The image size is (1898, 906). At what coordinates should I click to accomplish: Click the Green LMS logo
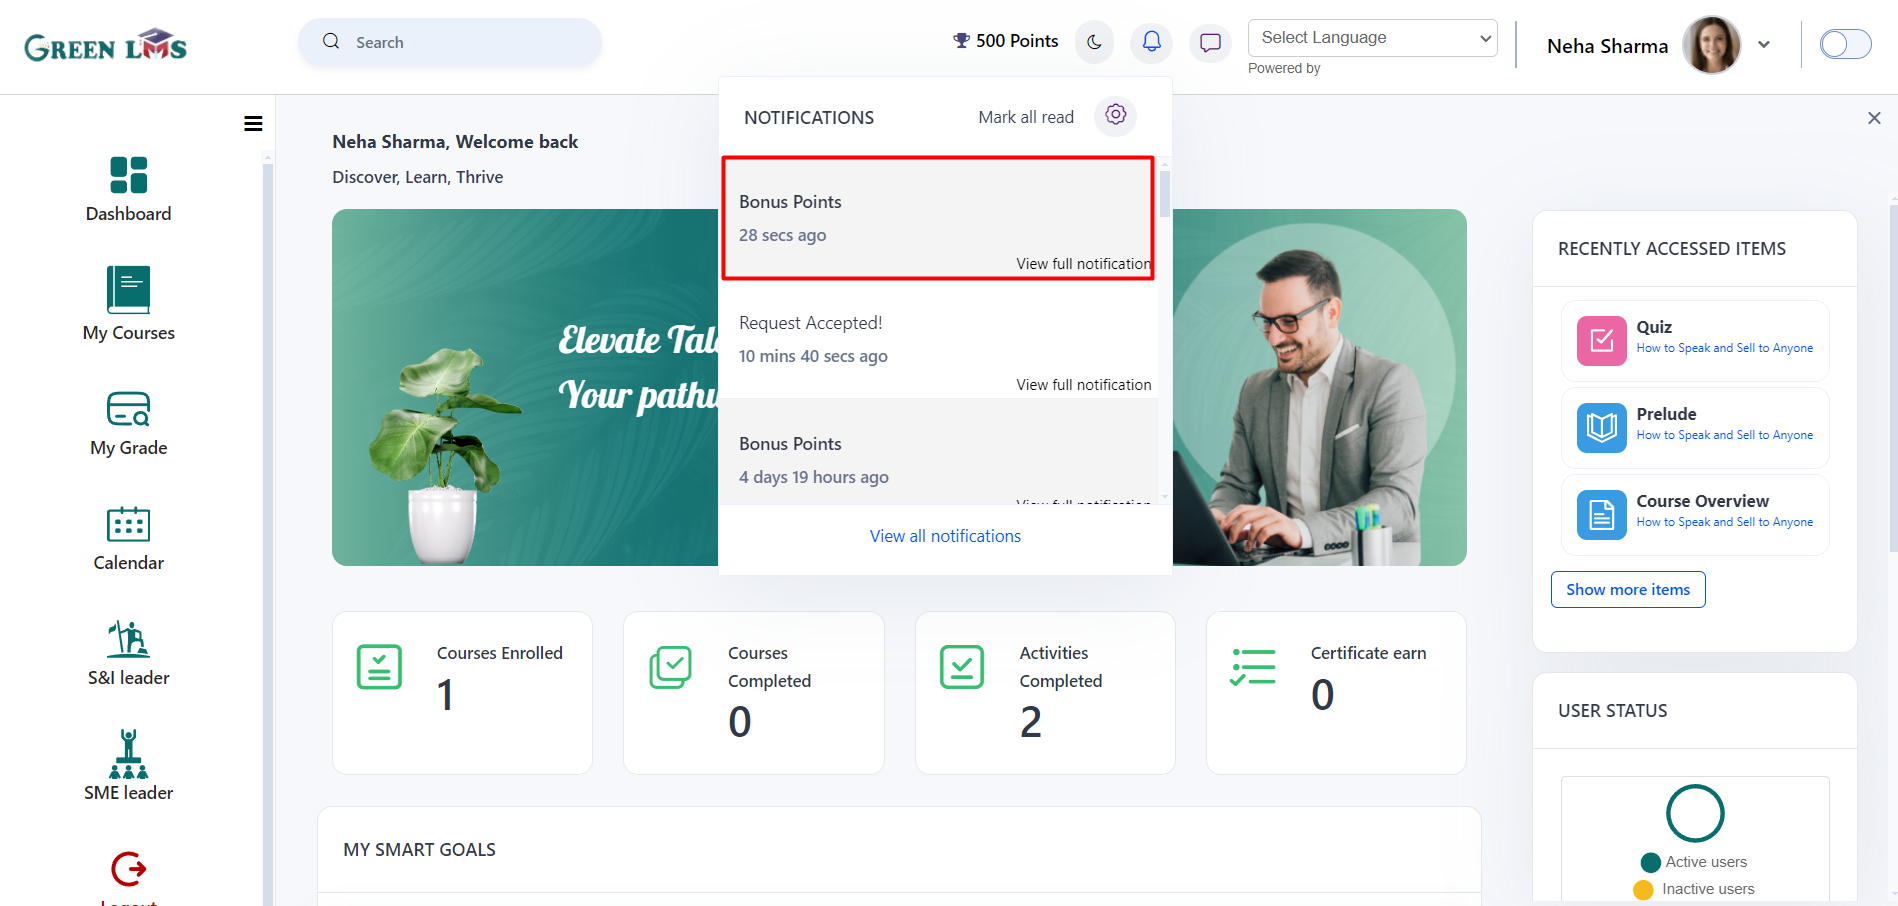pyautogui.click(x=106, y=46)
